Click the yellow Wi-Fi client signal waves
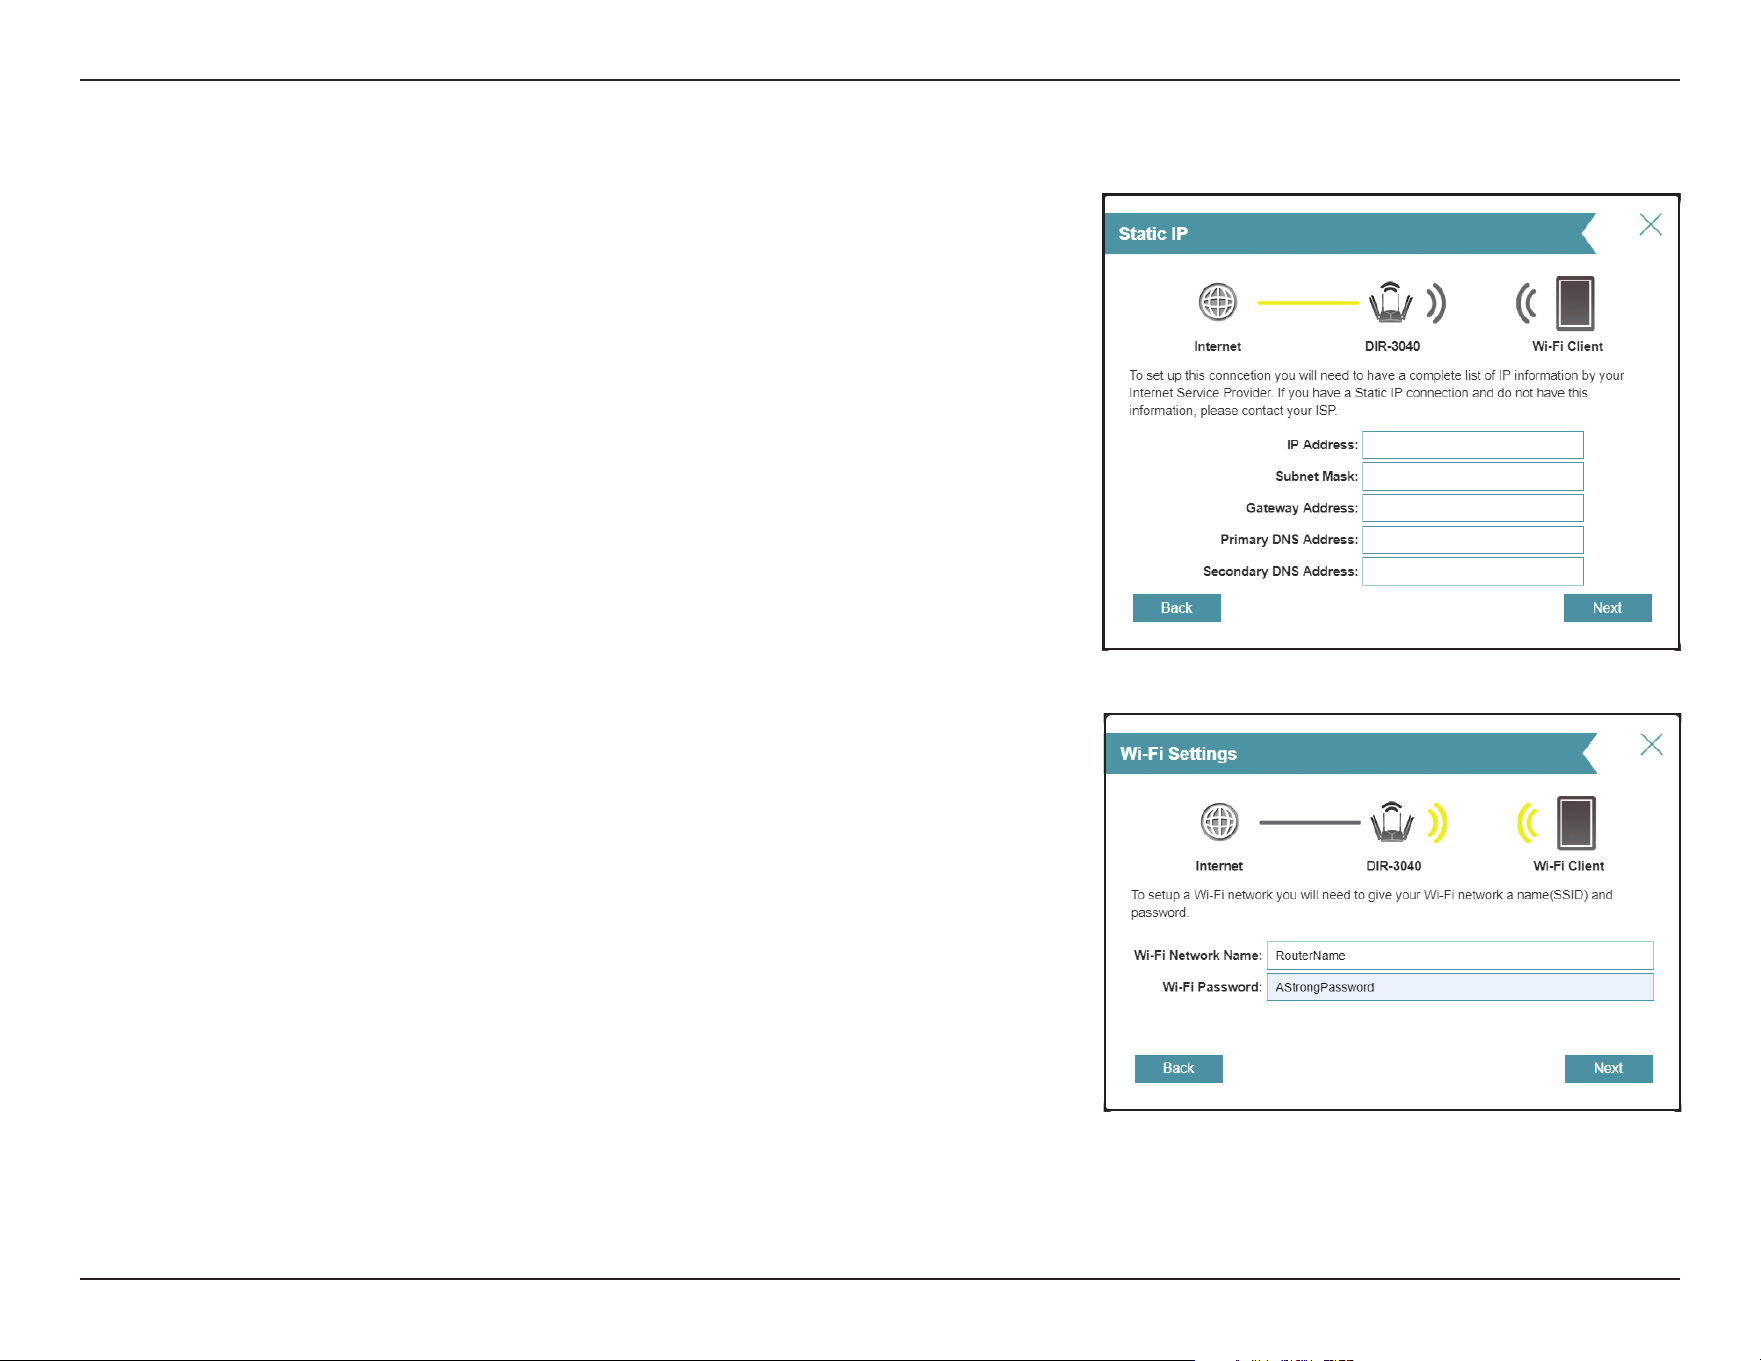 pyautogui.click(x=1527, y=823)
